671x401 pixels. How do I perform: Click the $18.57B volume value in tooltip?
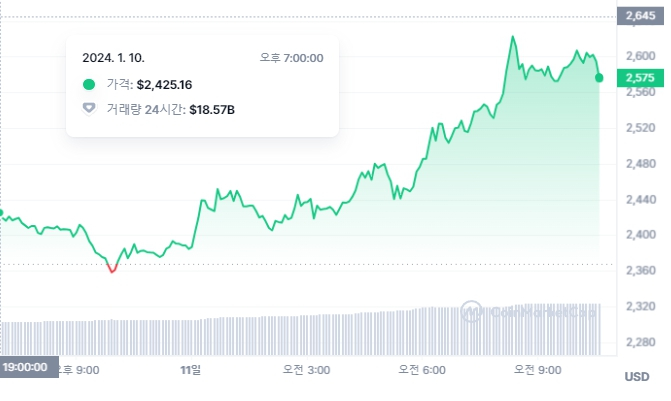(212, 105)
